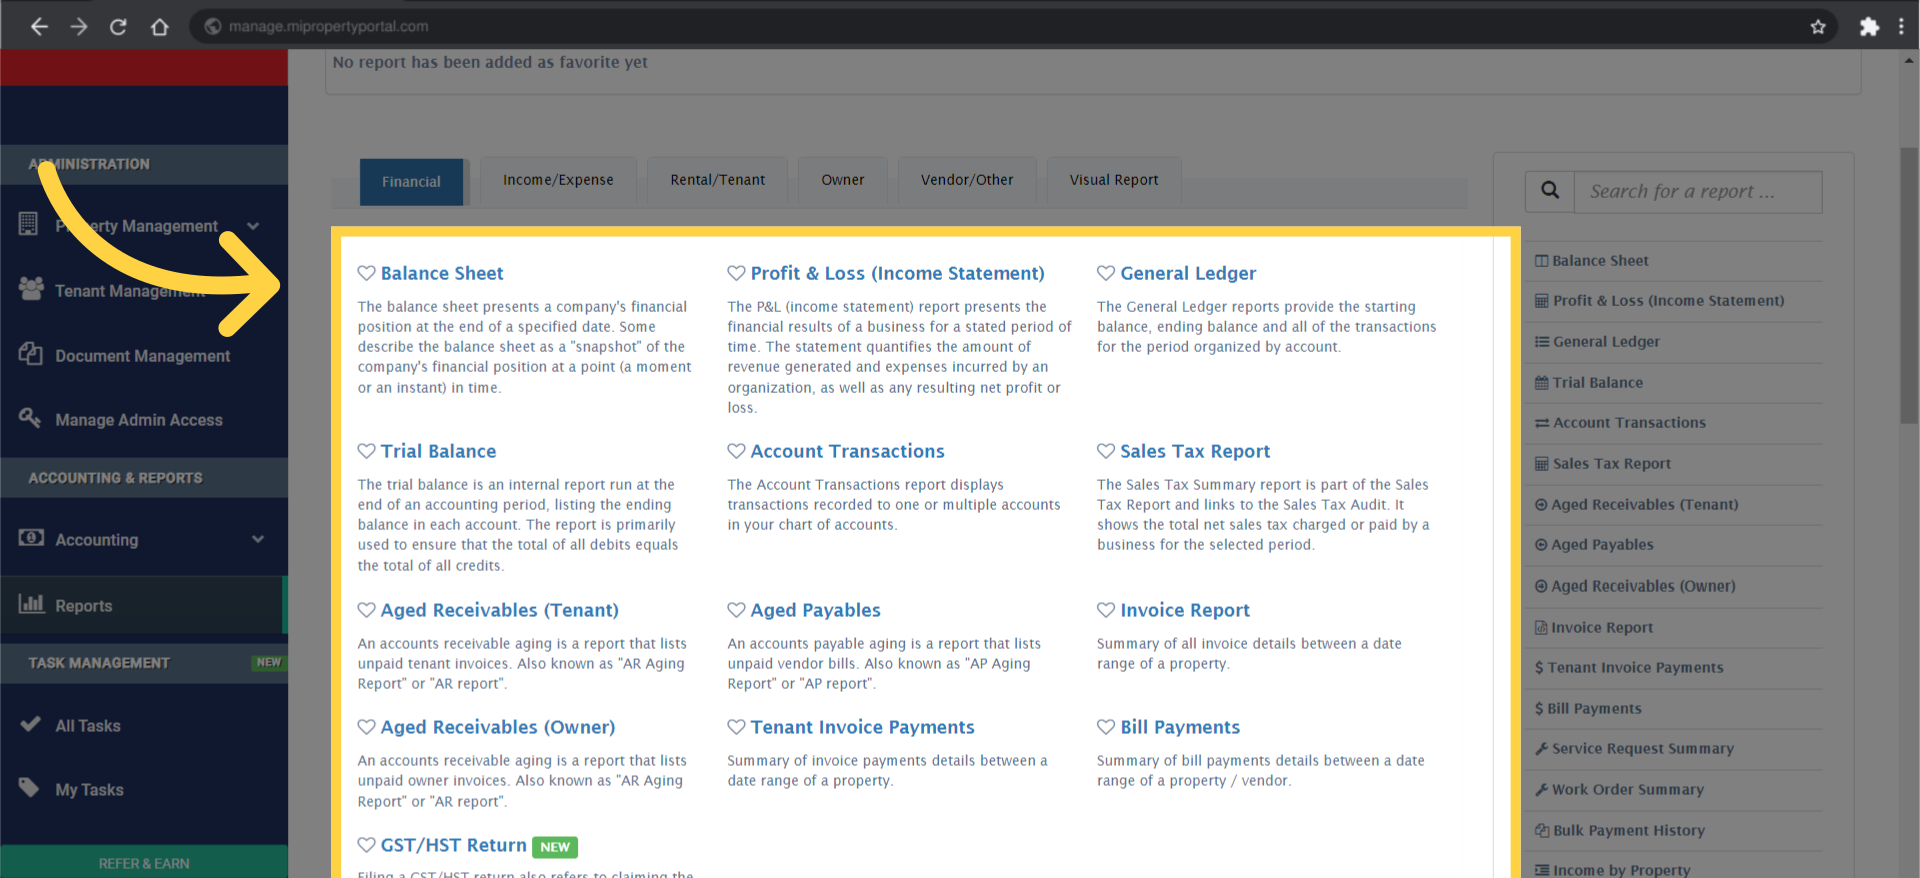This screenshot has height=878, width=1920.
Task: Open Aged Payables report heading
Action: (815, 610)
